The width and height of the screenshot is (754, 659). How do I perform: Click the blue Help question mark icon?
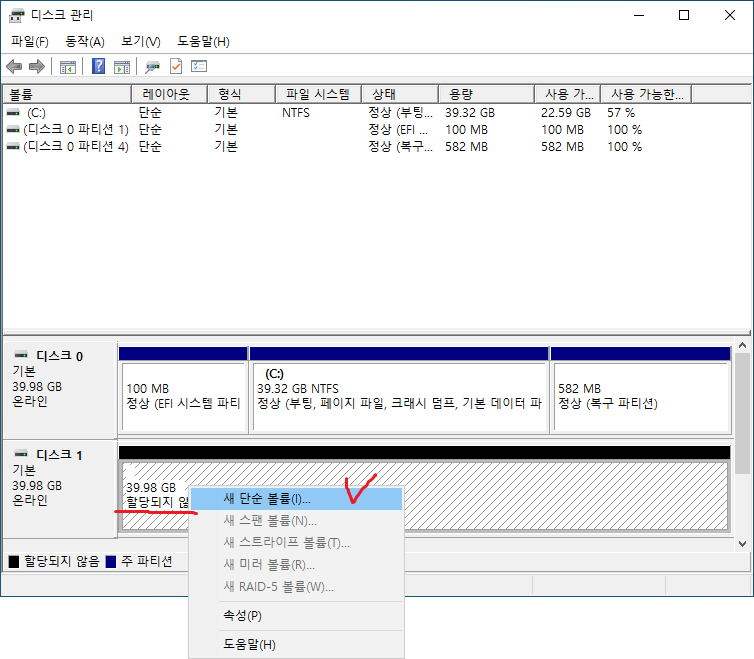98,66
